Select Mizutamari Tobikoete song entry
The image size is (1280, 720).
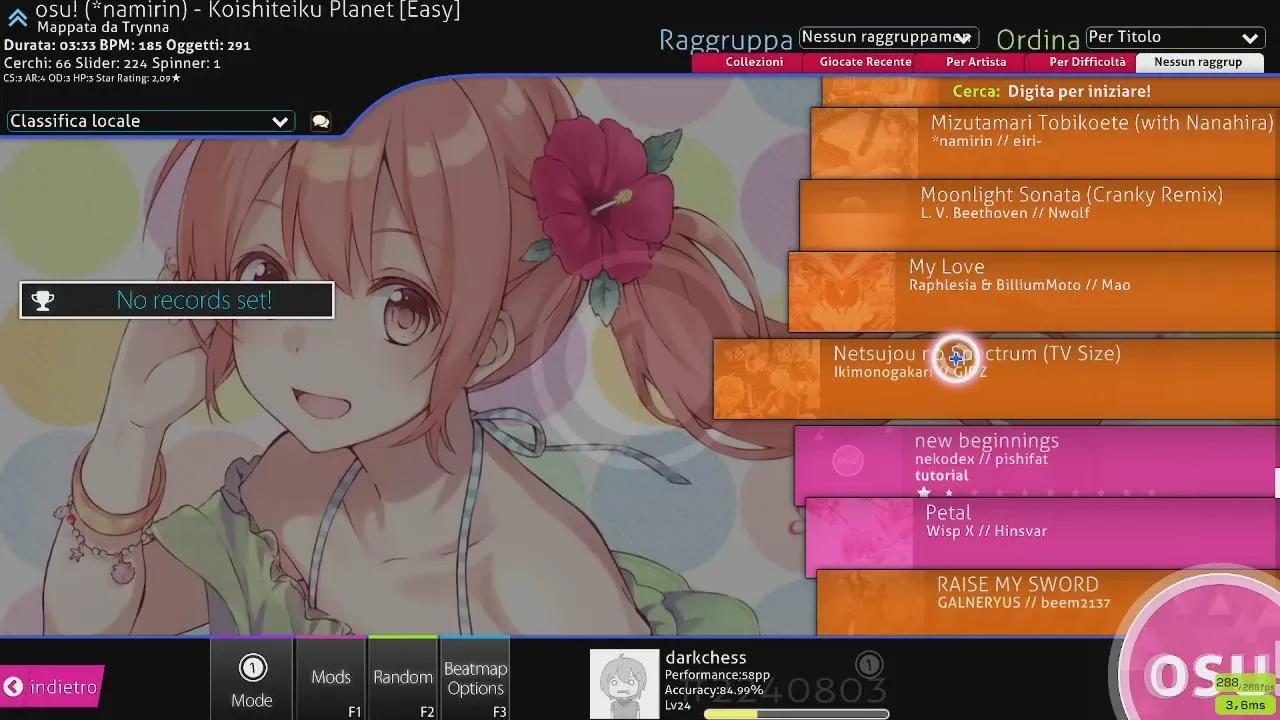tap(1045, 142)
